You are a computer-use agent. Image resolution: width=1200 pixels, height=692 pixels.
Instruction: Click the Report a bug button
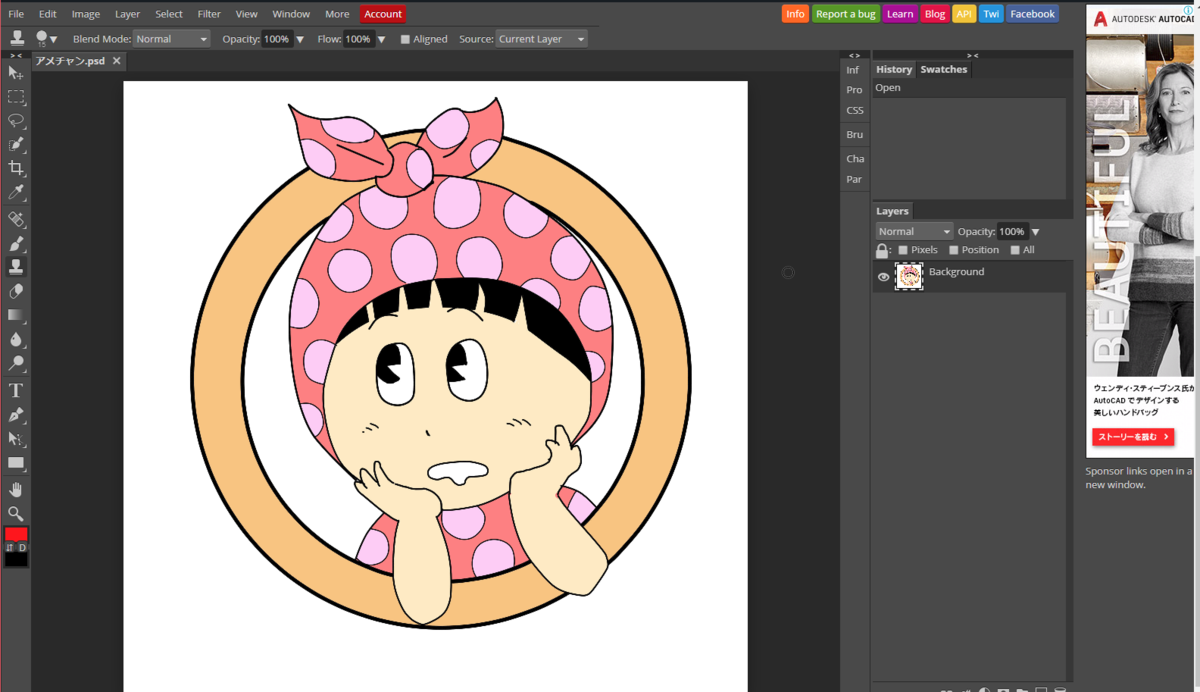coord(845,14)
